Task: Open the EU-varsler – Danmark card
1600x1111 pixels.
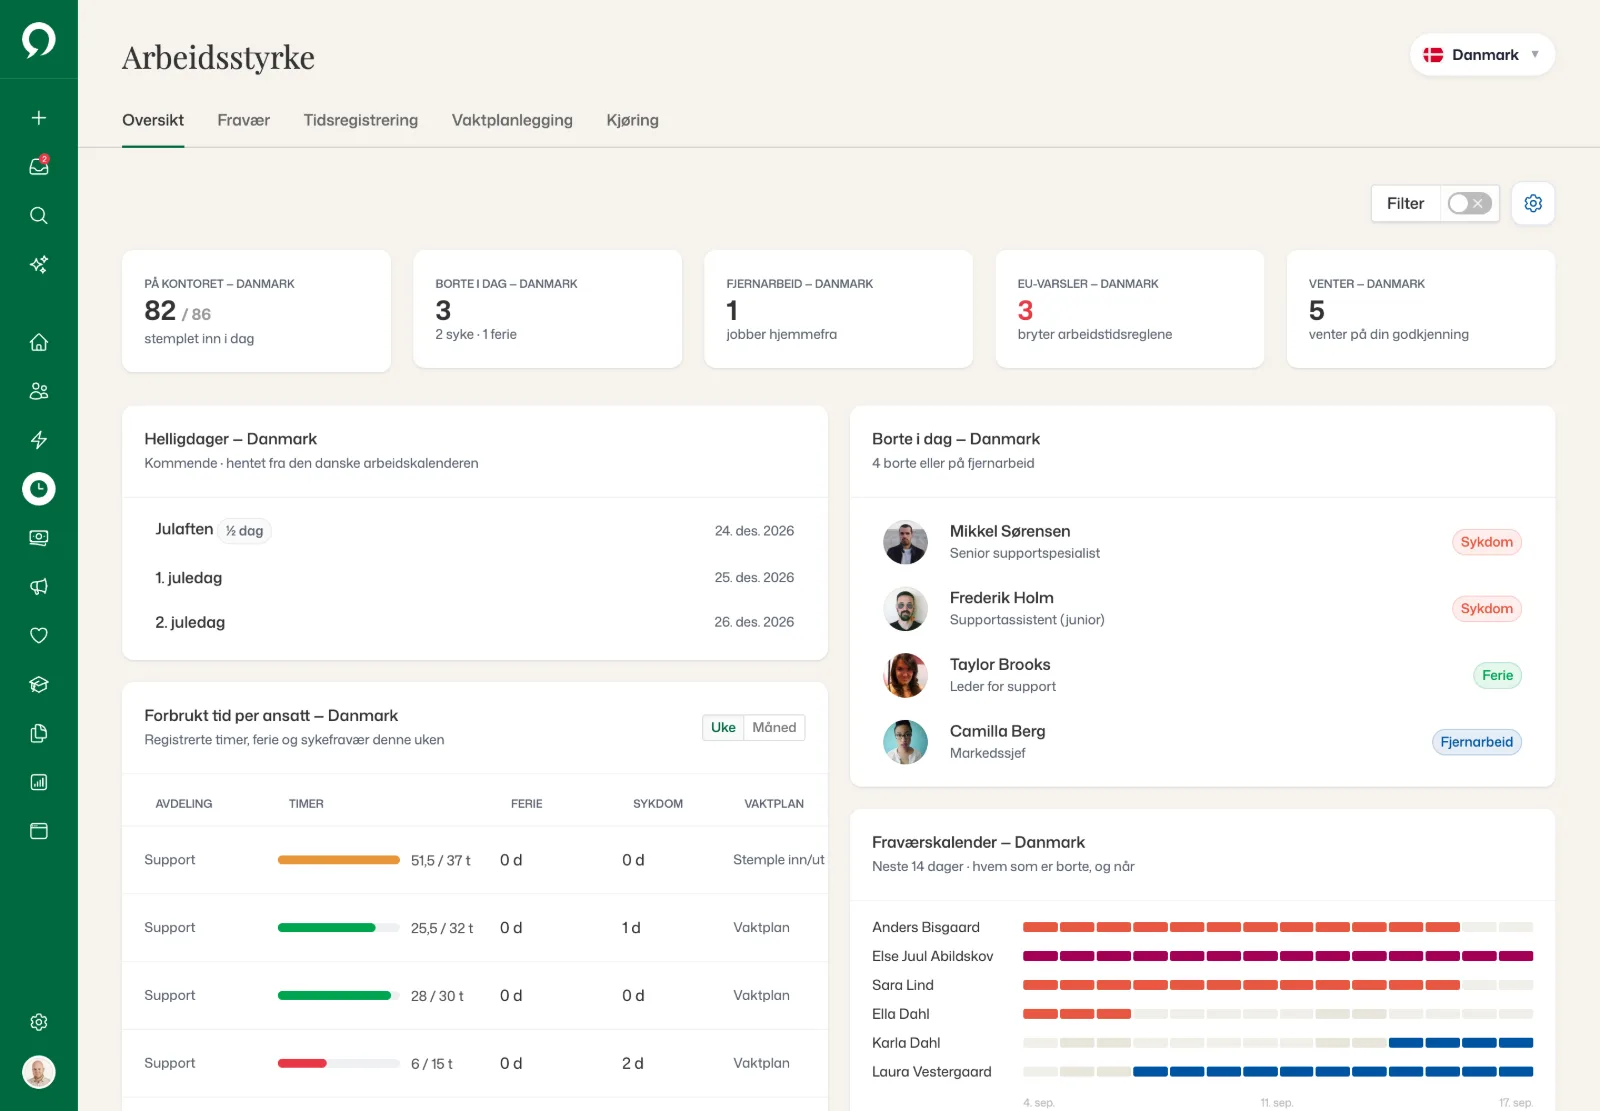Action: 1130,309
